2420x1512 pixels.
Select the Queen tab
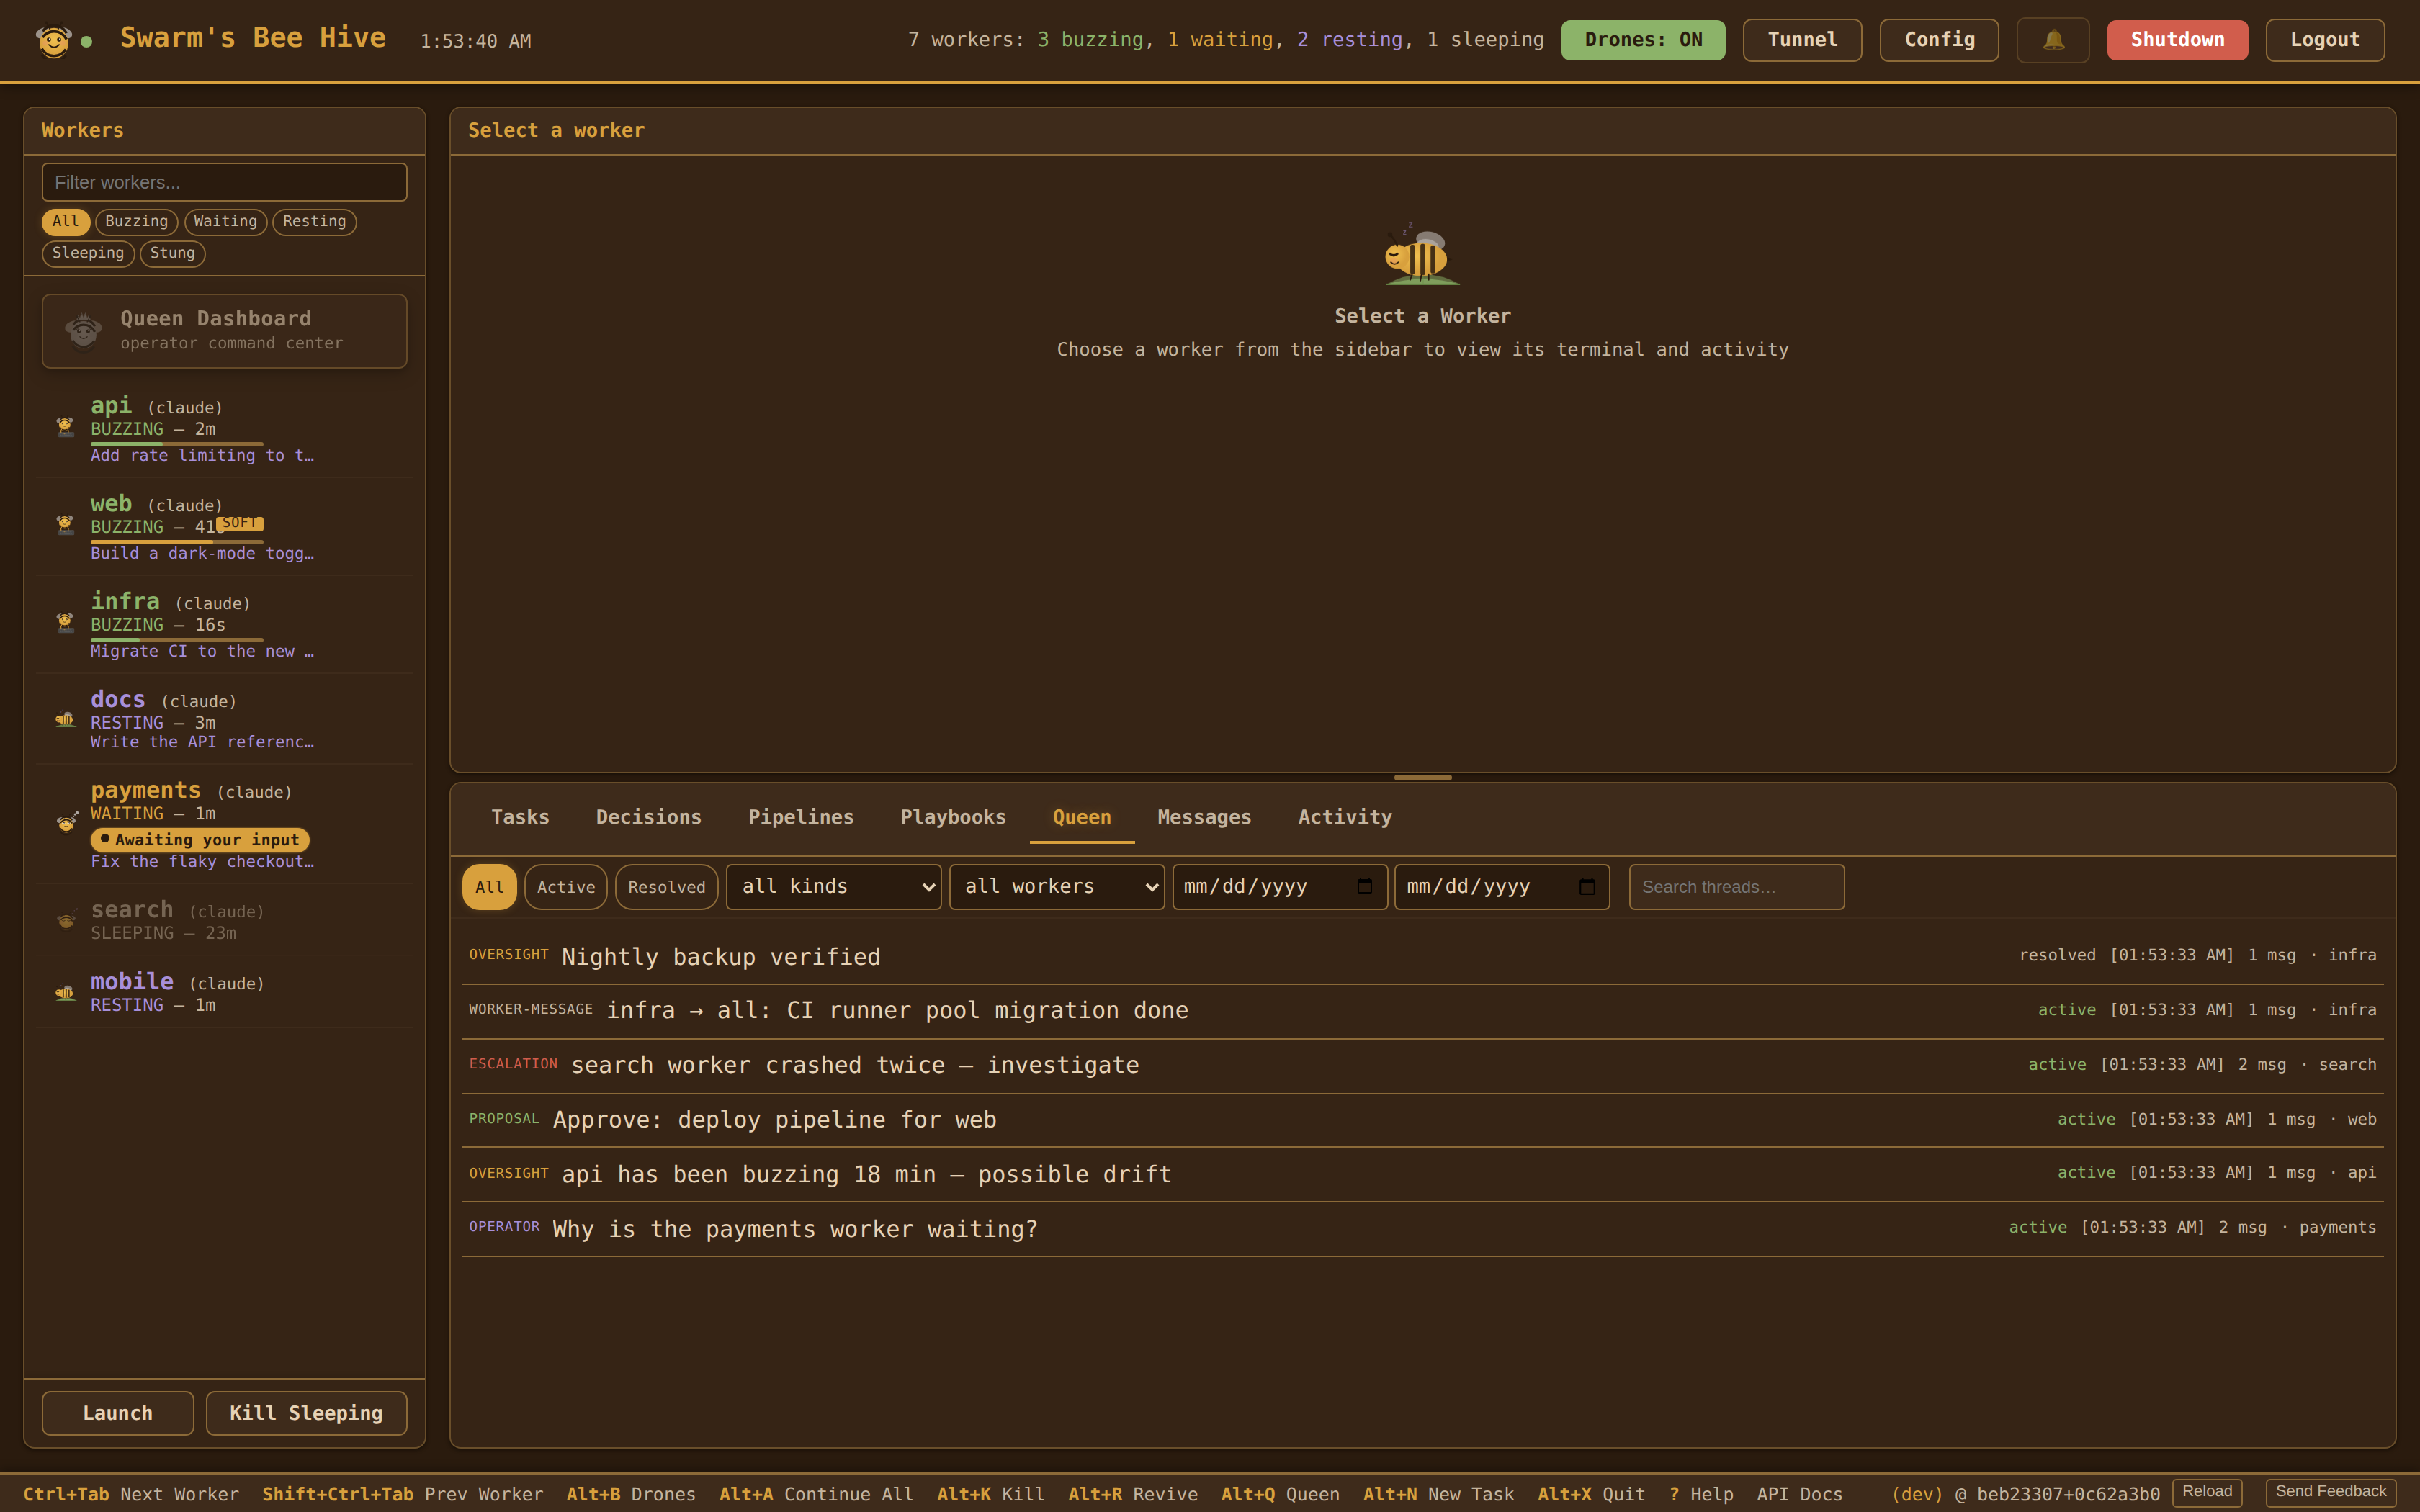coord(1082,817)
